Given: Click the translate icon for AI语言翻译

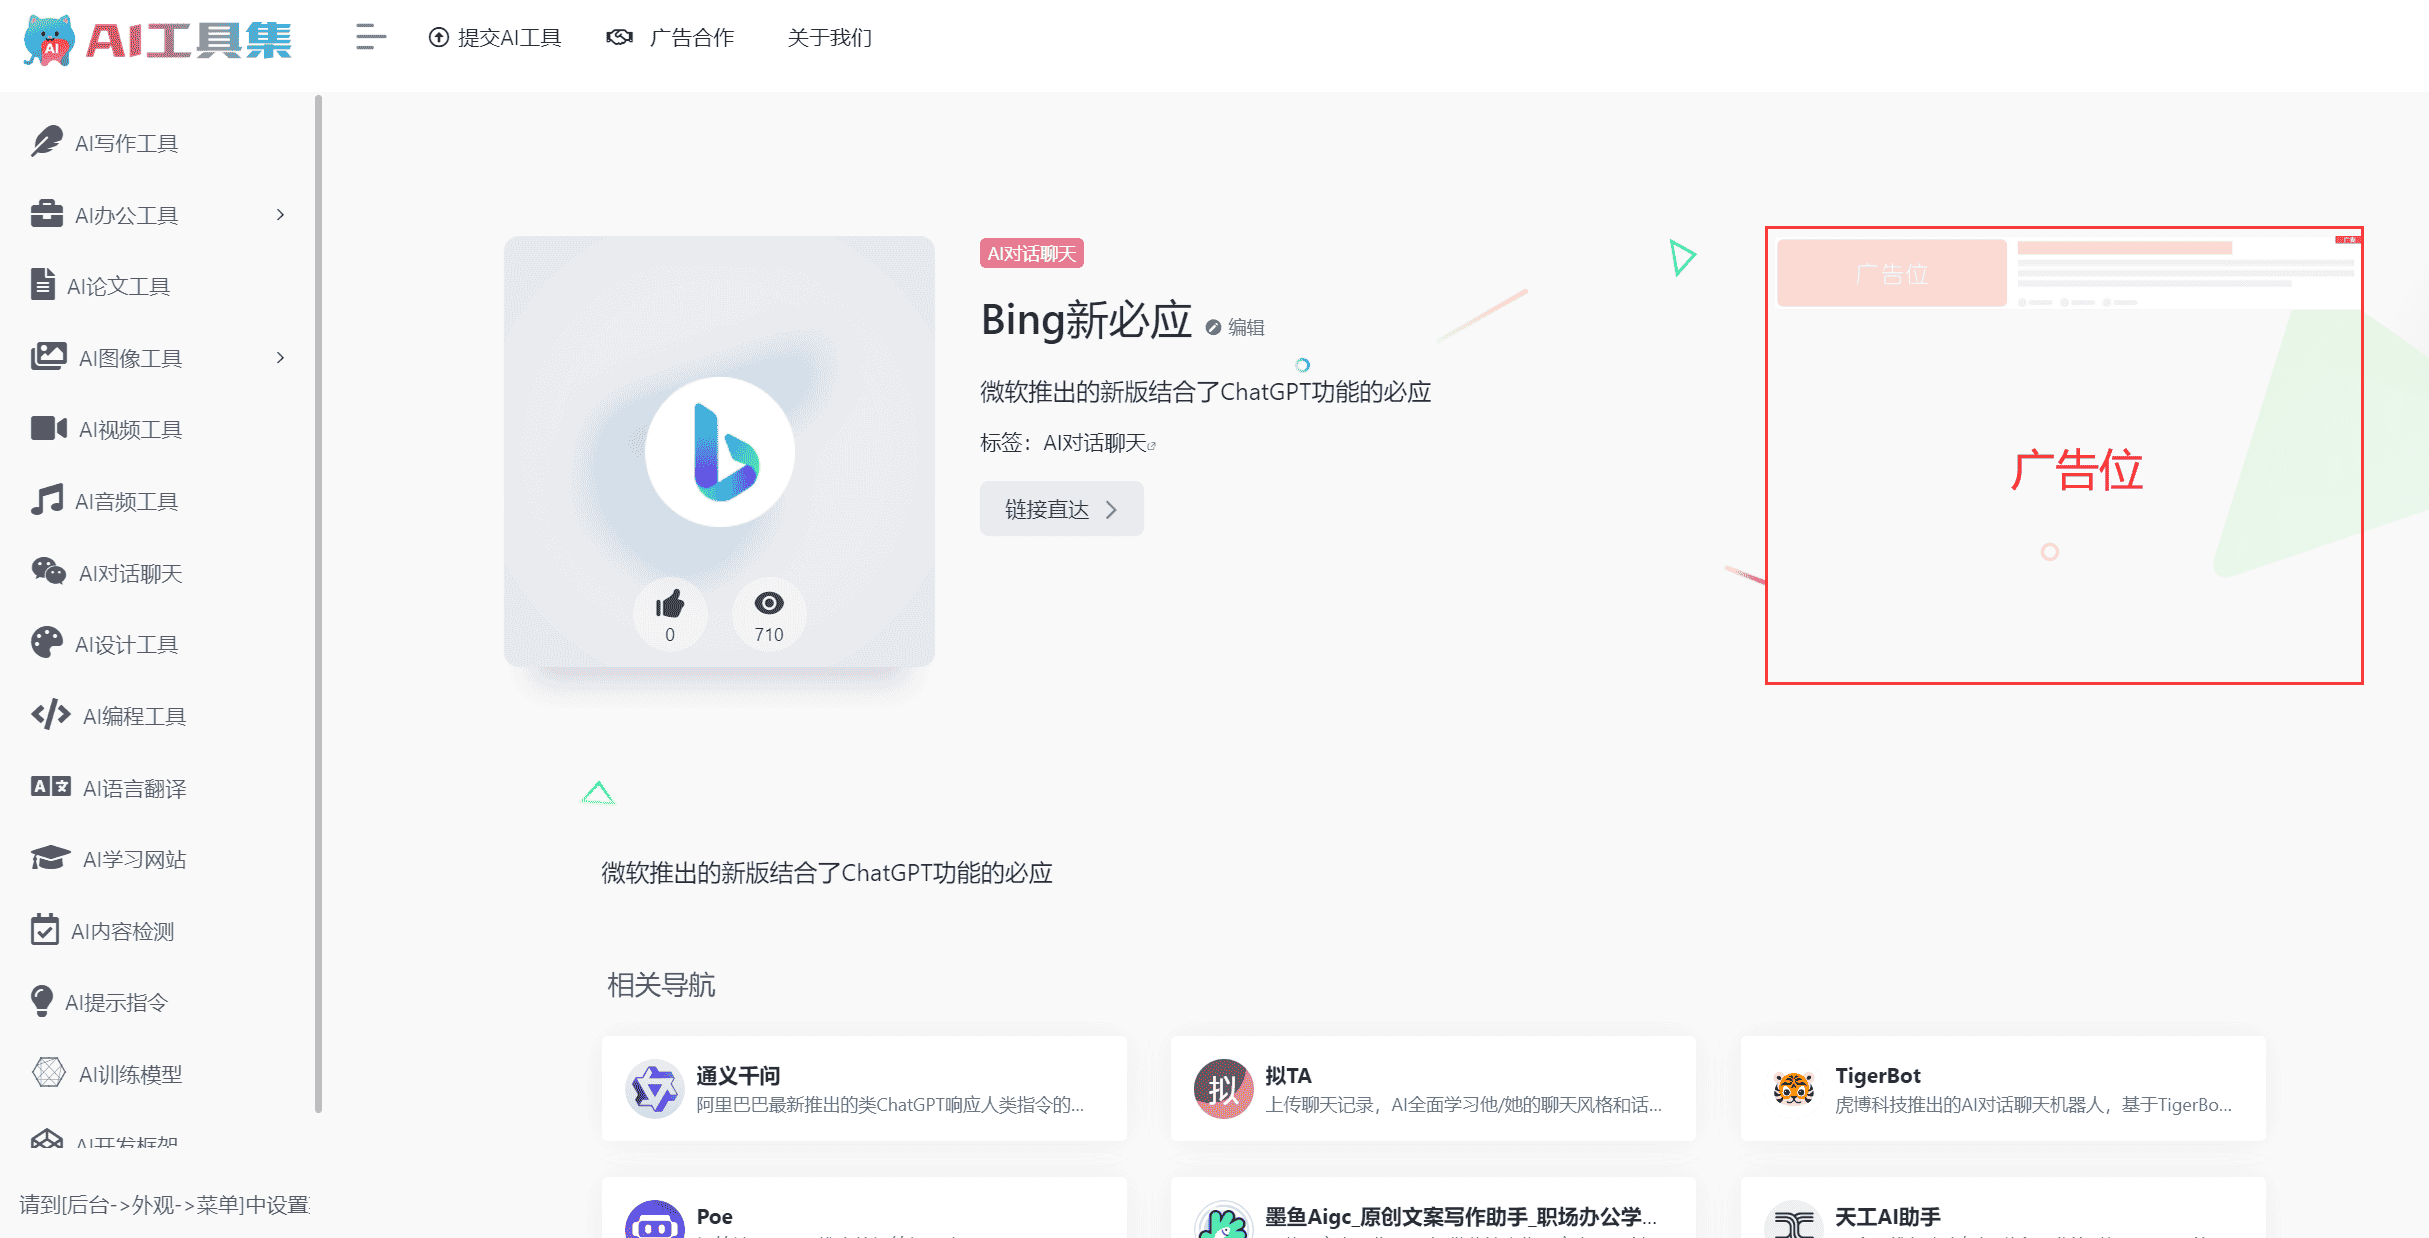Looking at the screenshot, I should (x=50, y=787).
